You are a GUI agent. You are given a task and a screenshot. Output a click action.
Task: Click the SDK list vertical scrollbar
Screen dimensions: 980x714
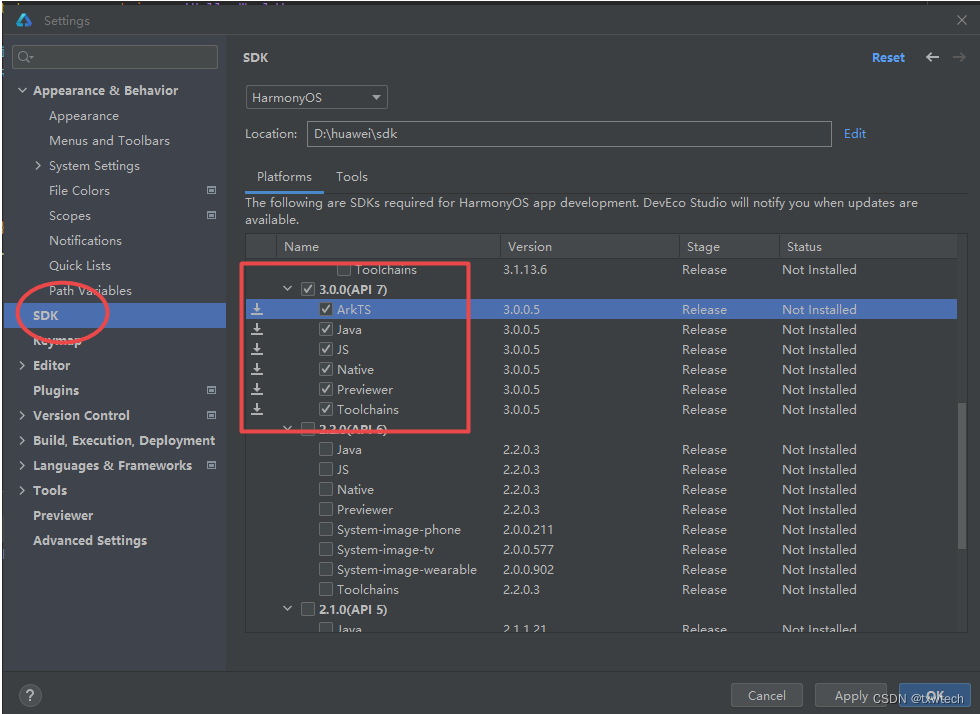[x=962, y=475]
